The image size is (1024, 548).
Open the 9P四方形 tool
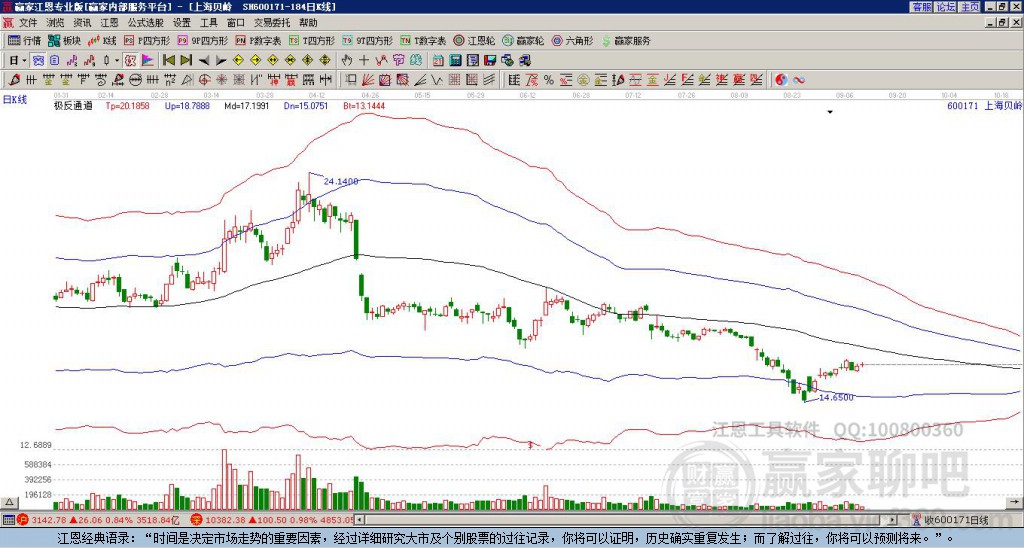(202, 40)
